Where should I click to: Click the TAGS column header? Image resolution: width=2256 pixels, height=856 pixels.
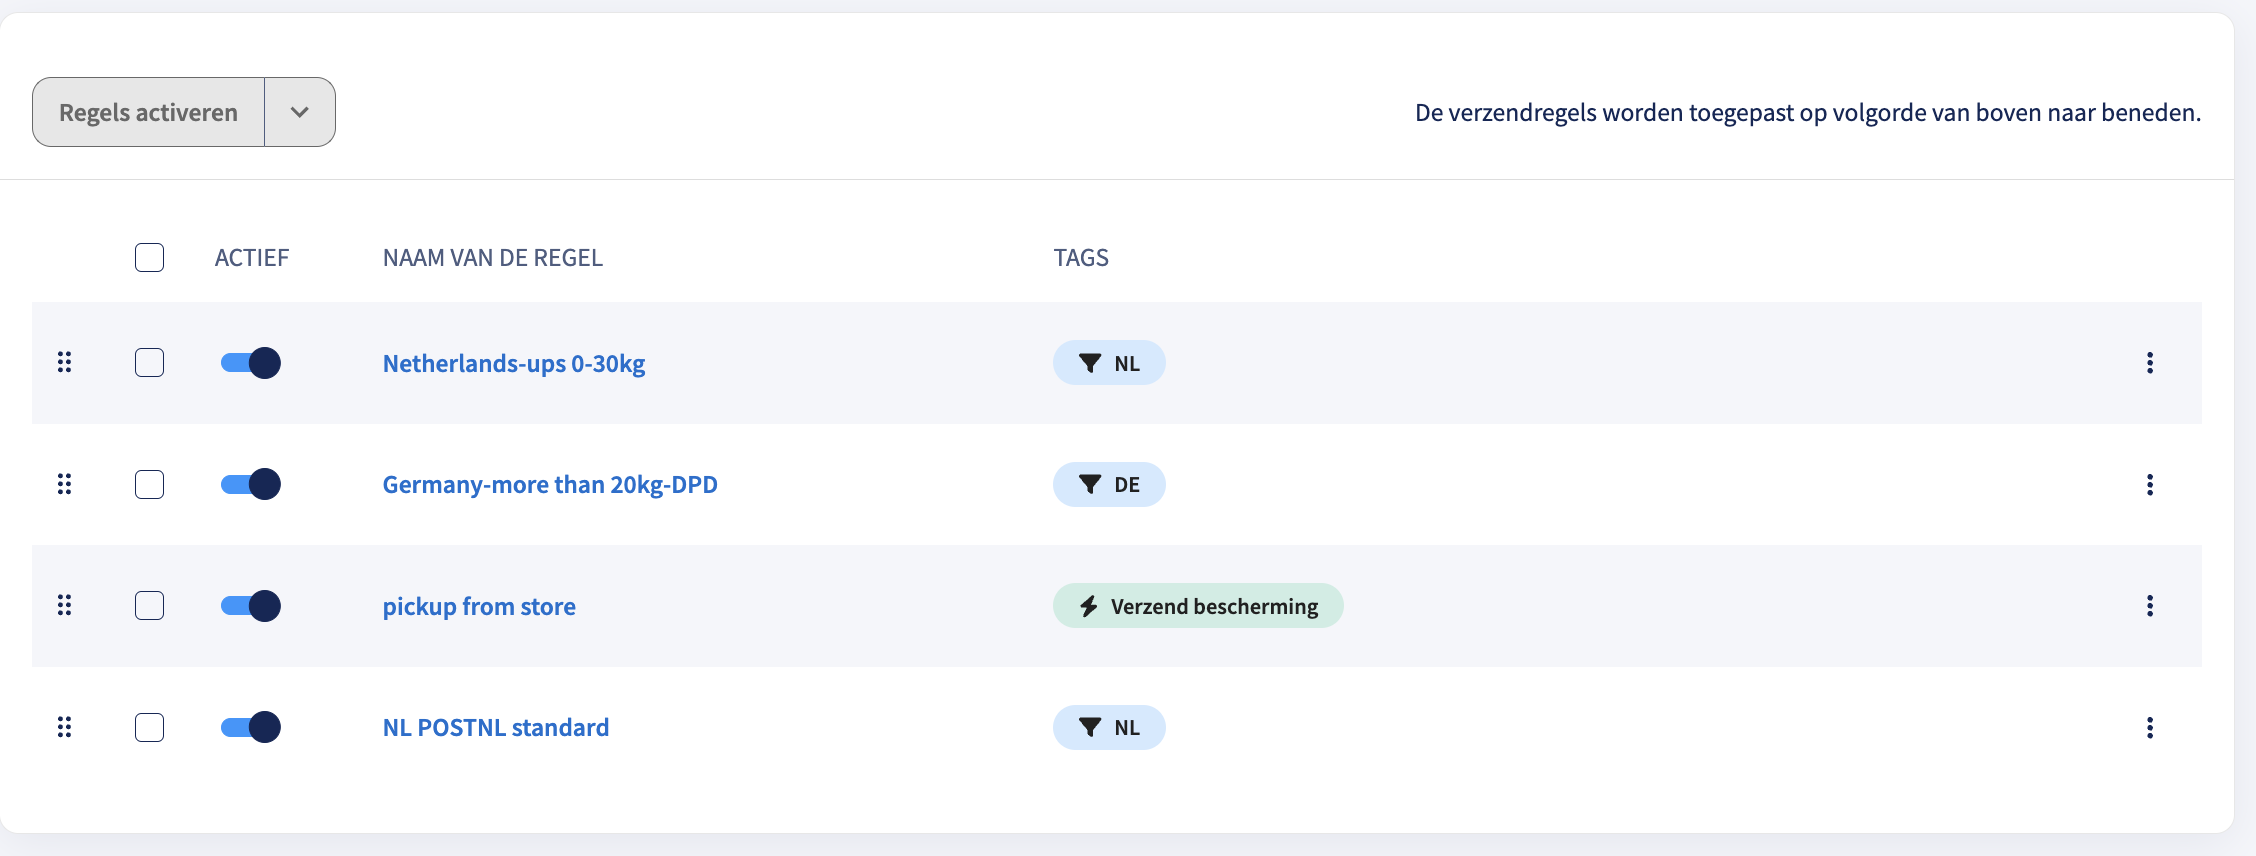coord(1081,258)
